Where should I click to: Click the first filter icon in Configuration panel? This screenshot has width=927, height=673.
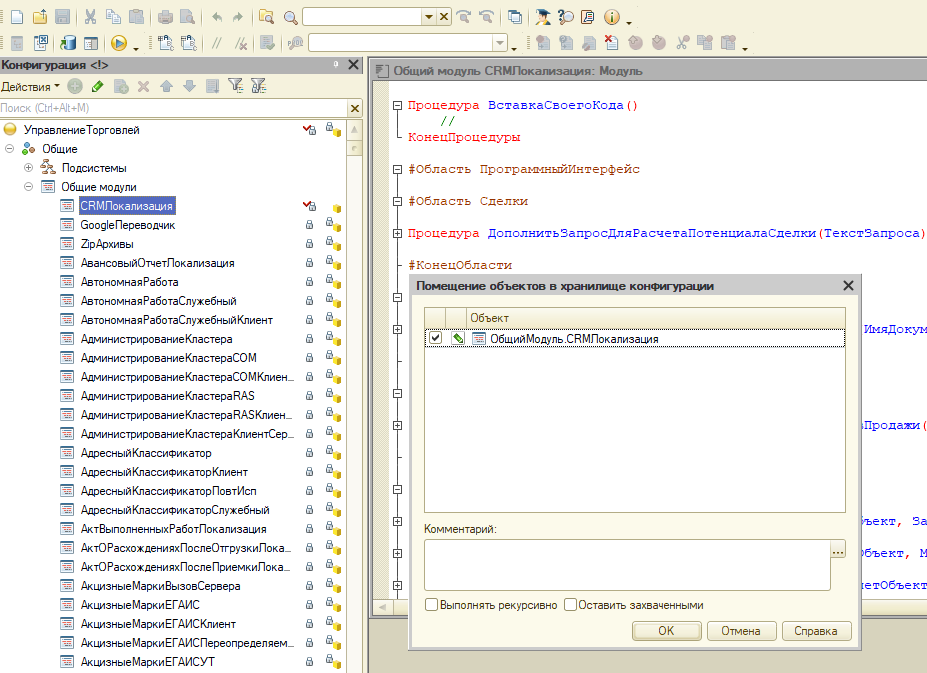click(x=235, y=86)
